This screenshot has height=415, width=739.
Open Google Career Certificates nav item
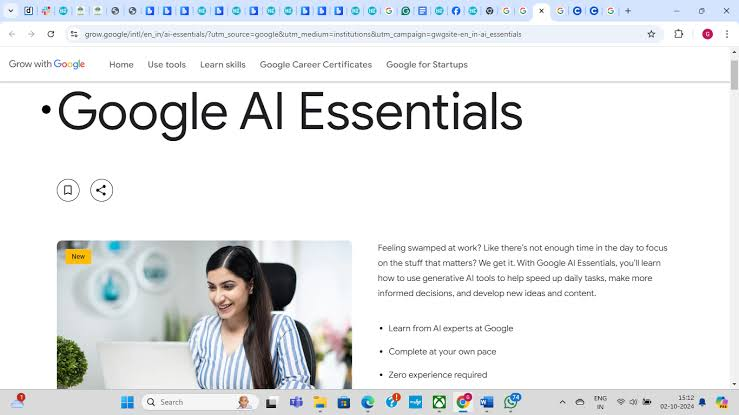316,65
